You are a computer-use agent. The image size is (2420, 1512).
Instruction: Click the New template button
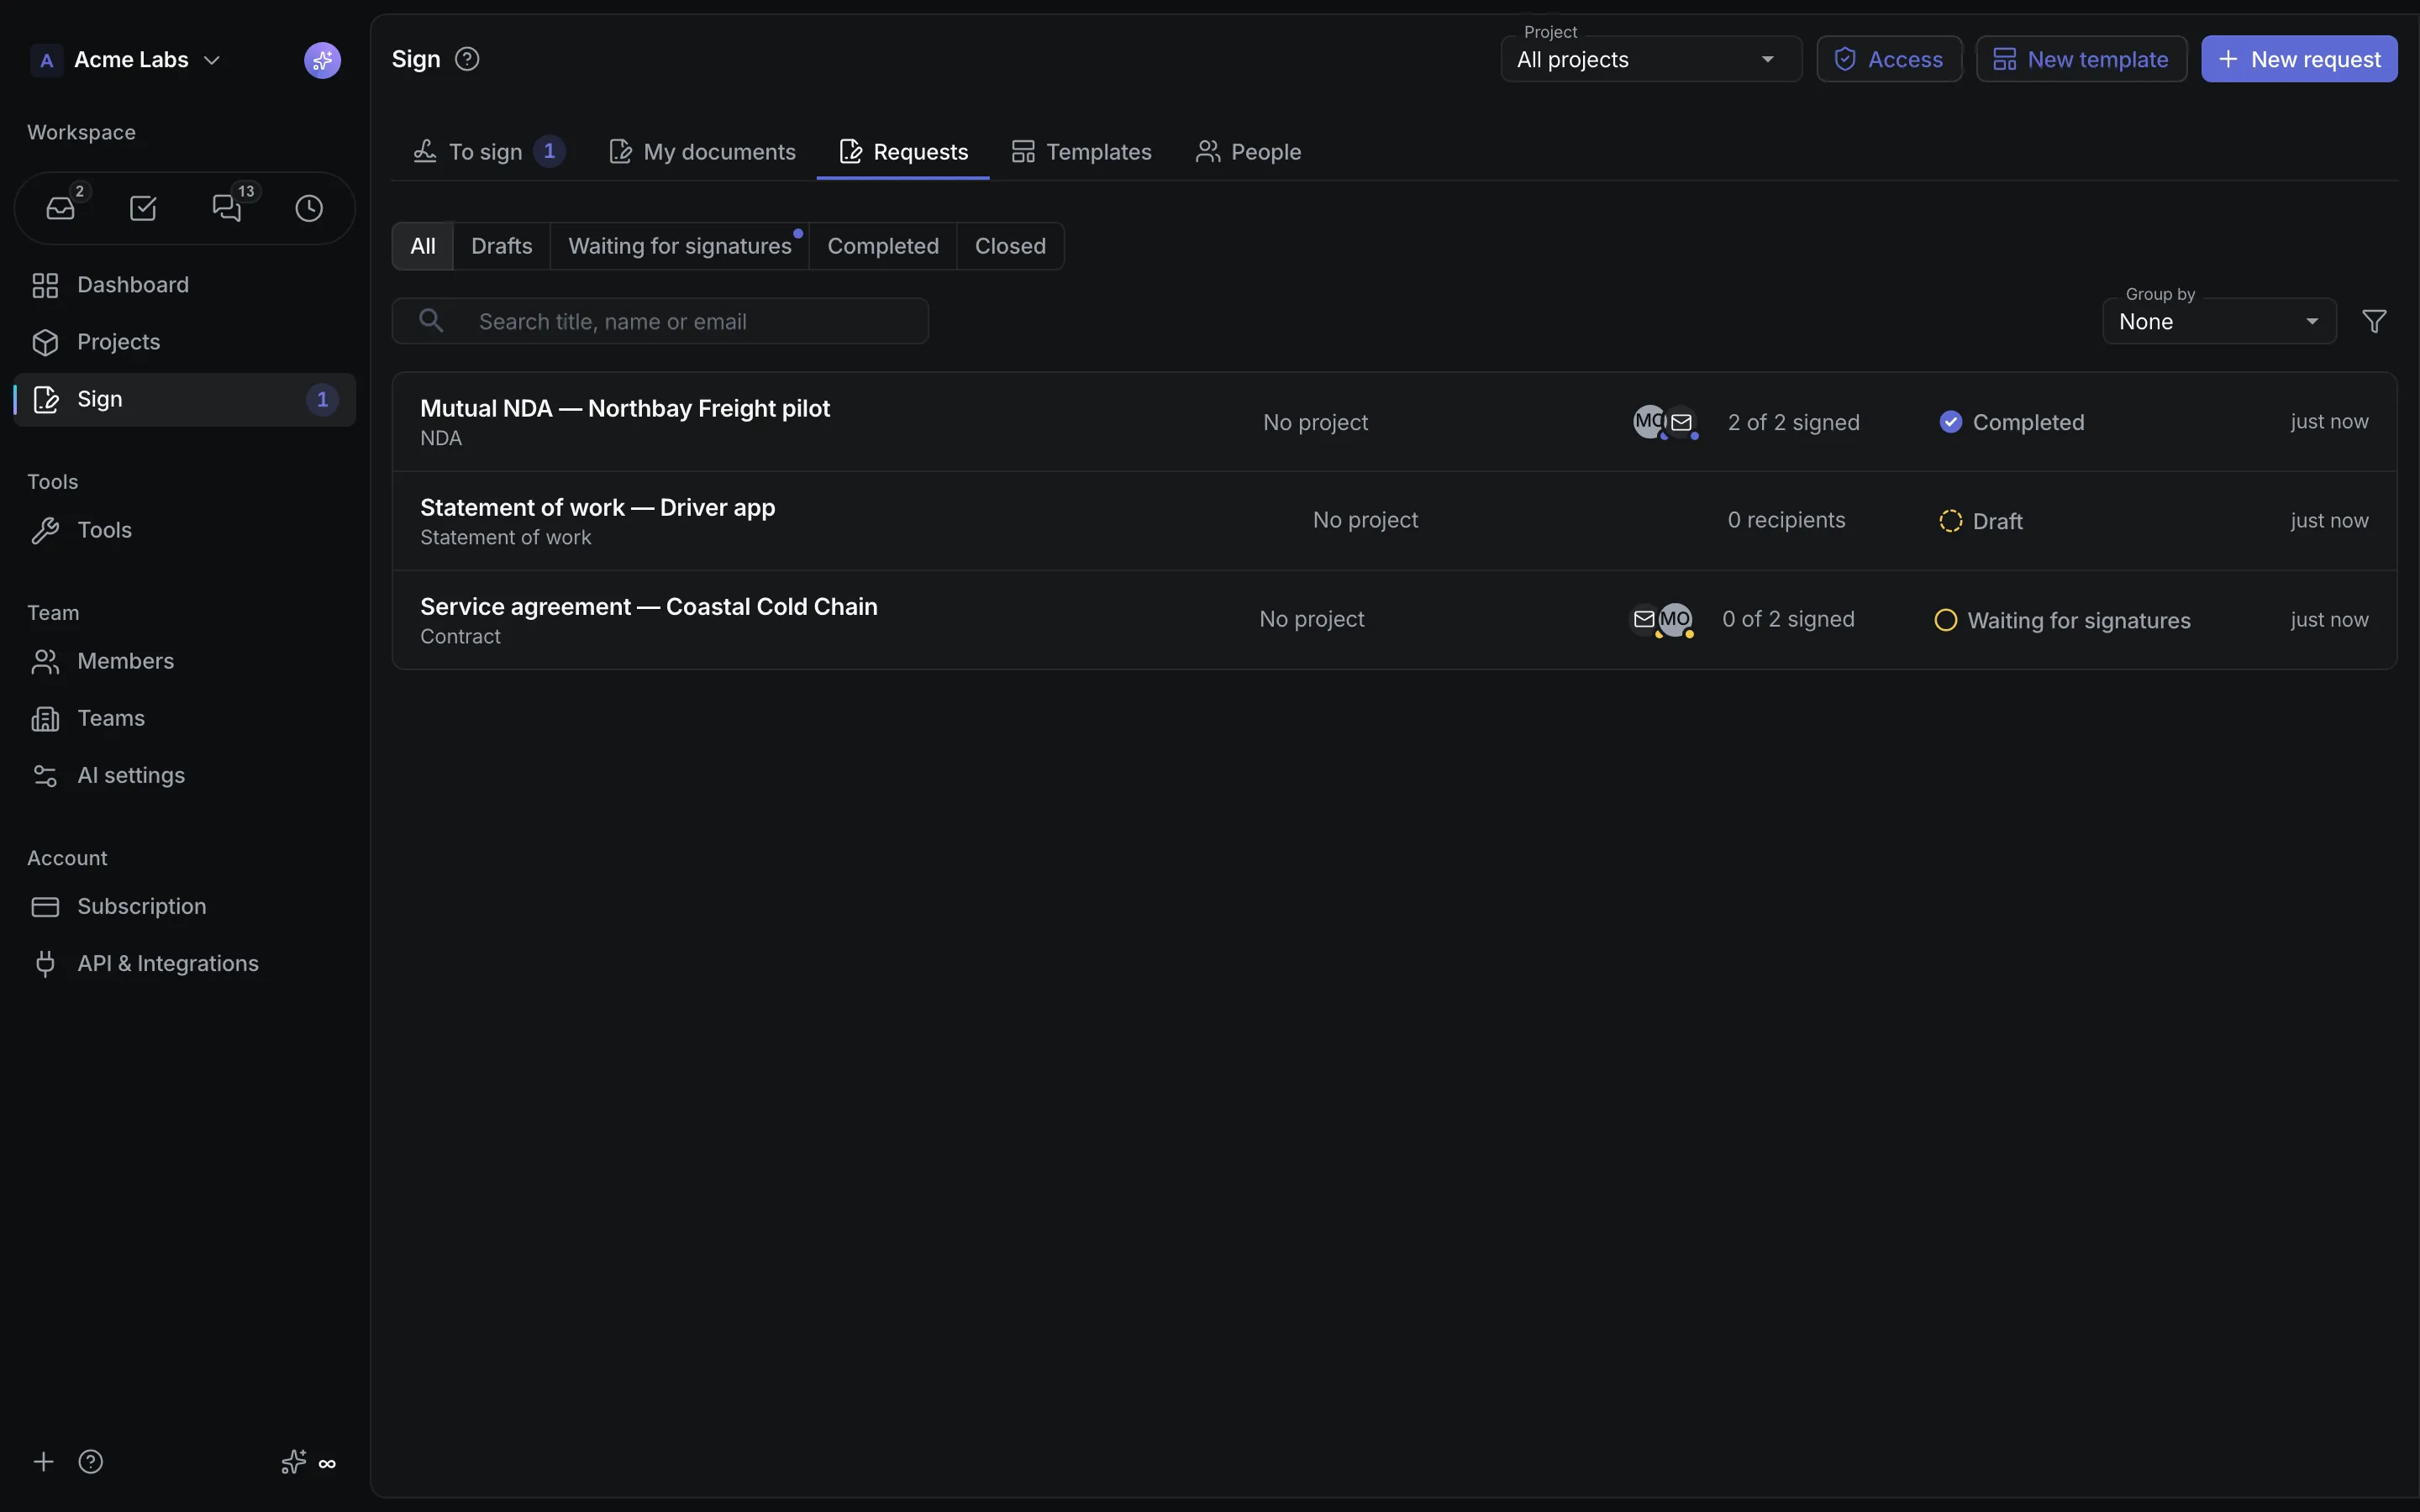click(2081, 59)
